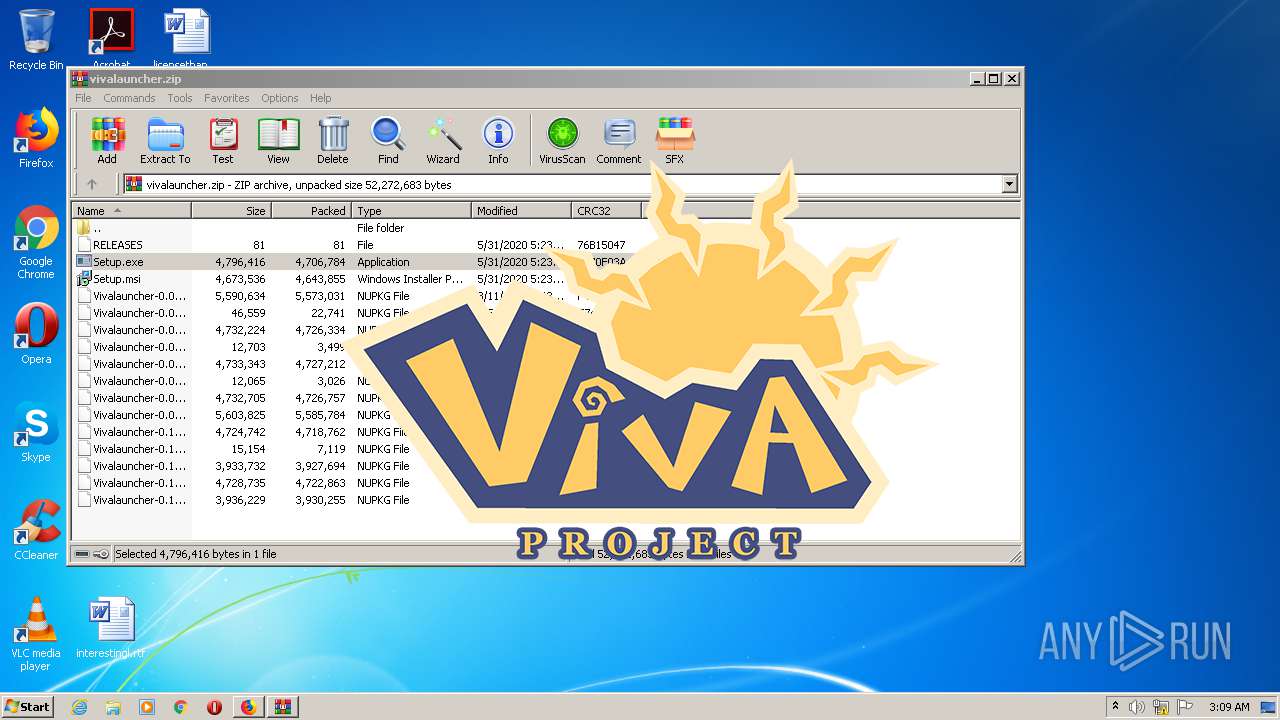Open the Acrobat desktop shortcut
The width and height of the screenshot is (1280, 720).
[x=111, y=40]
